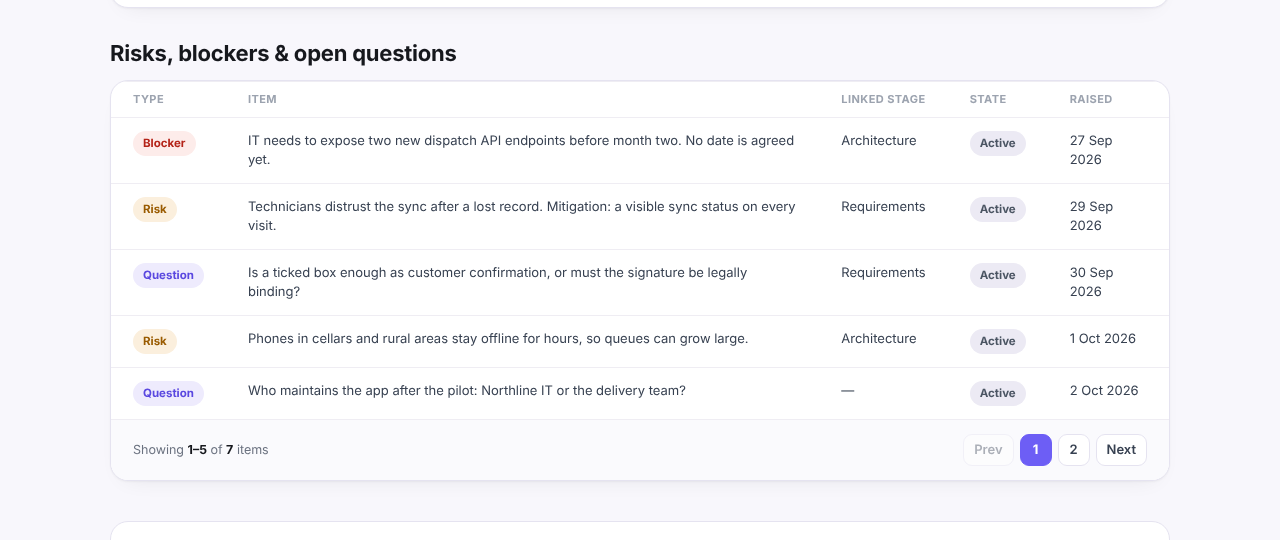Click Architecture stage in the offline phones row

[x=879, y=339]
